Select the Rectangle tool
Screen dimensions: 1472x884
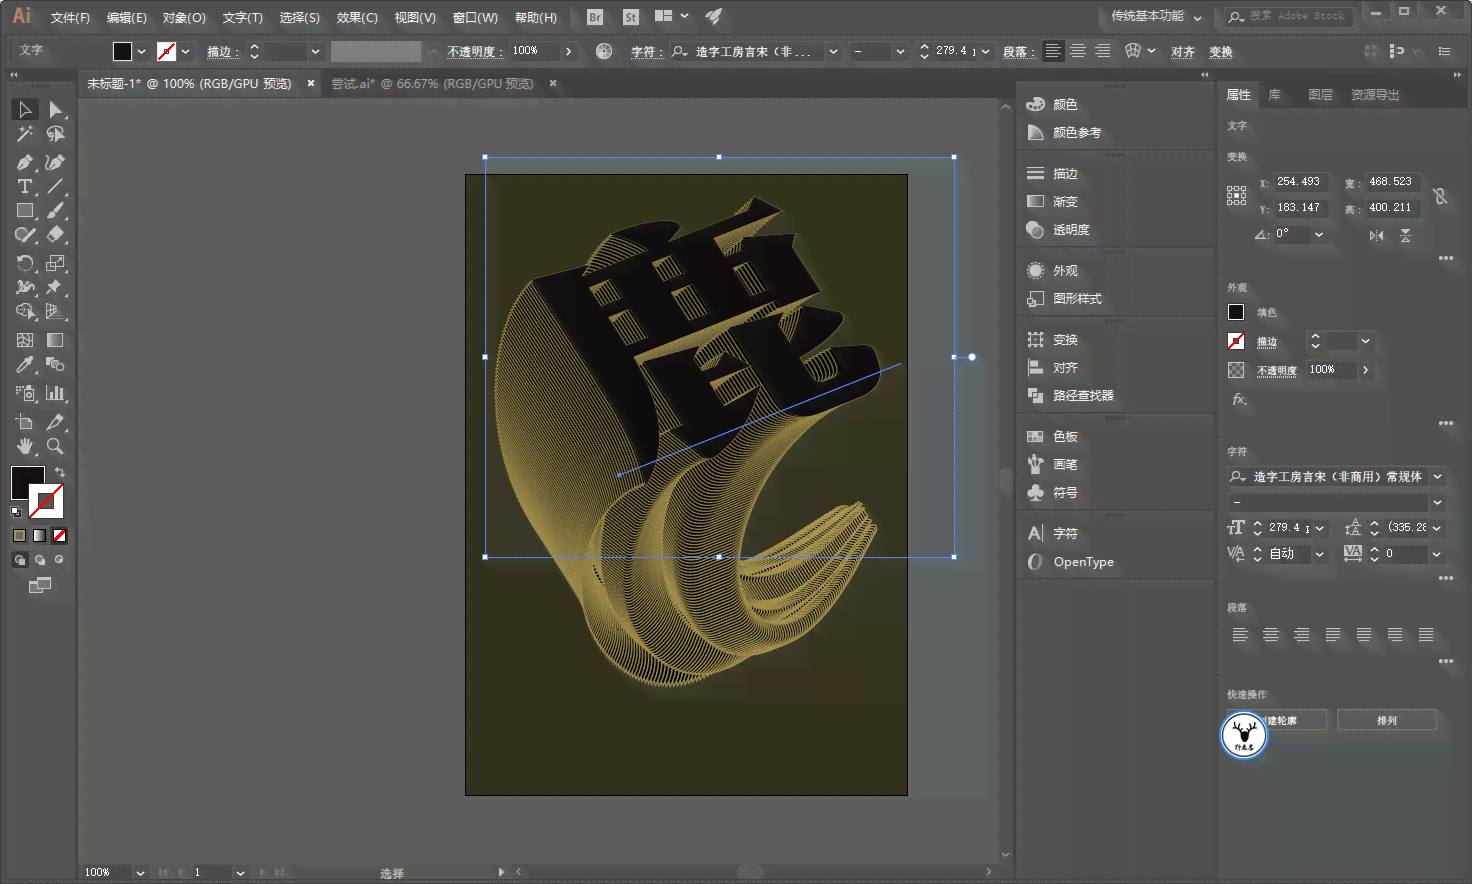pos(25,211)
